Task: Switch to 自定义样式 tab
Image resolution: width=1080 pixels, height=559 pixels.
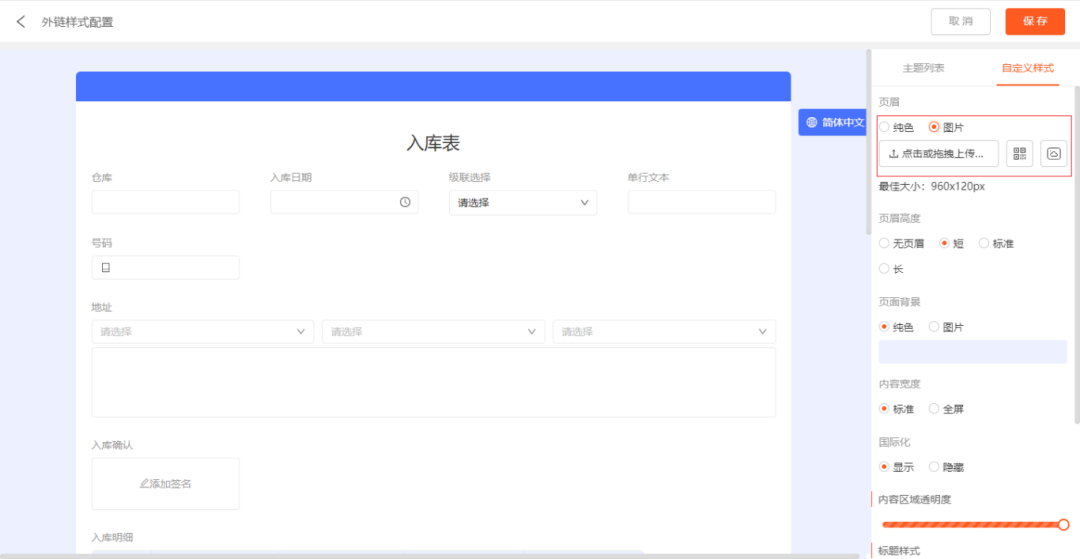Action: coord(1027,68)
